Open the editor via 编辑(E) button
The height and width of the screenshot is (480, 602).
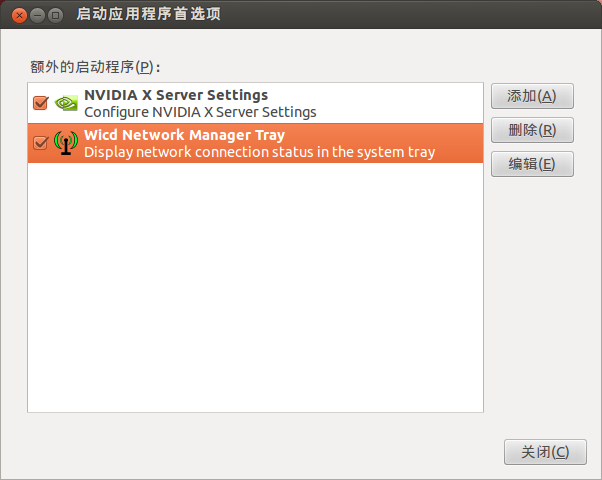(x=532, y=164)
